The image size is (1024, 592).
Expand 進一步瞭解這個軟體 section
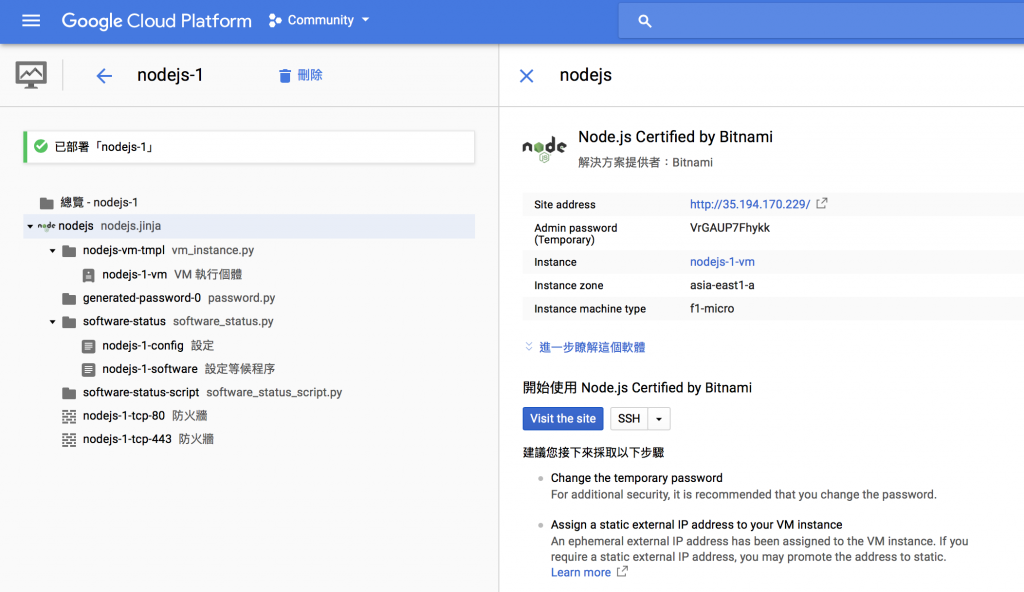[x=584, y=347]
